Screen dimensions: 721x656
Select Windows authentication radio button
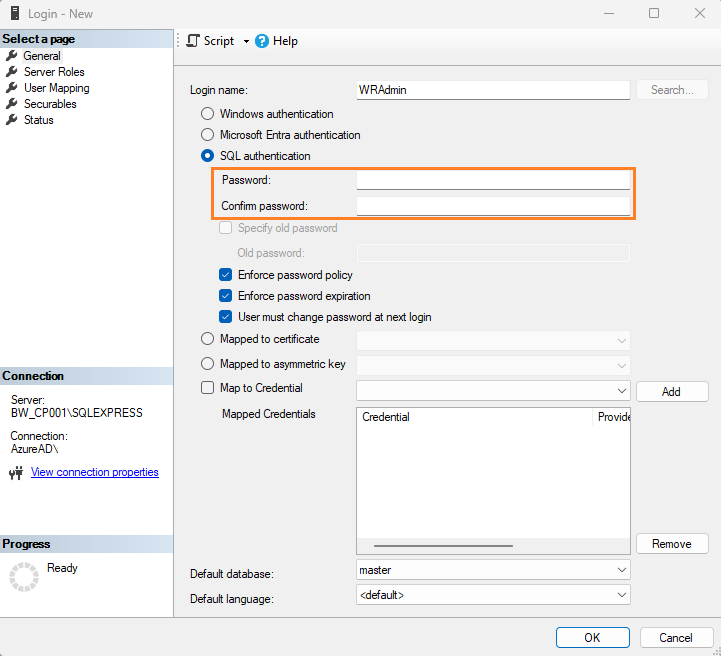(x=207, y=114)
